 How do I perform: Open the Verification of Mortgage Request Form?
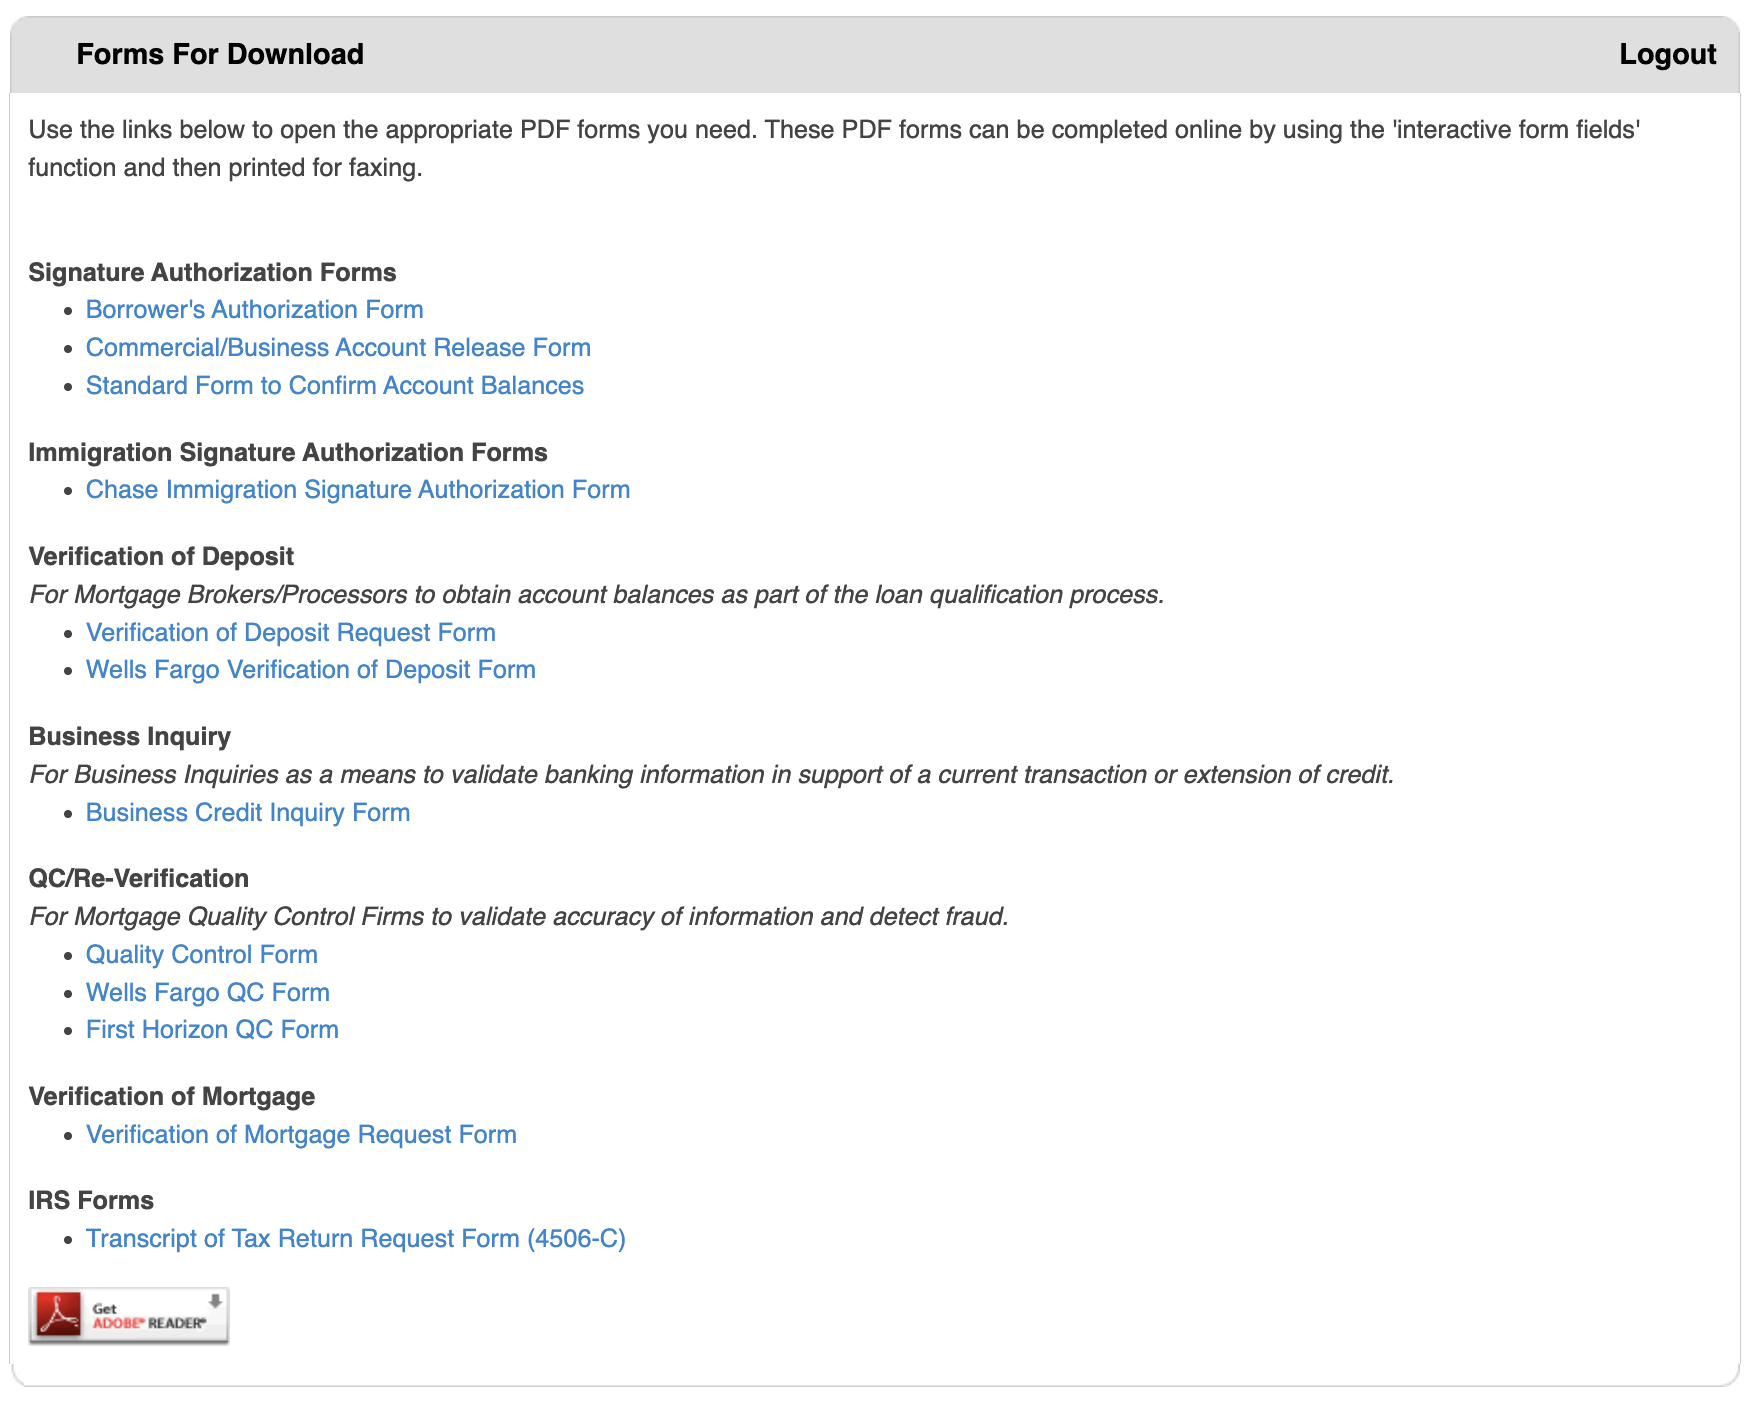point(301,1134)
